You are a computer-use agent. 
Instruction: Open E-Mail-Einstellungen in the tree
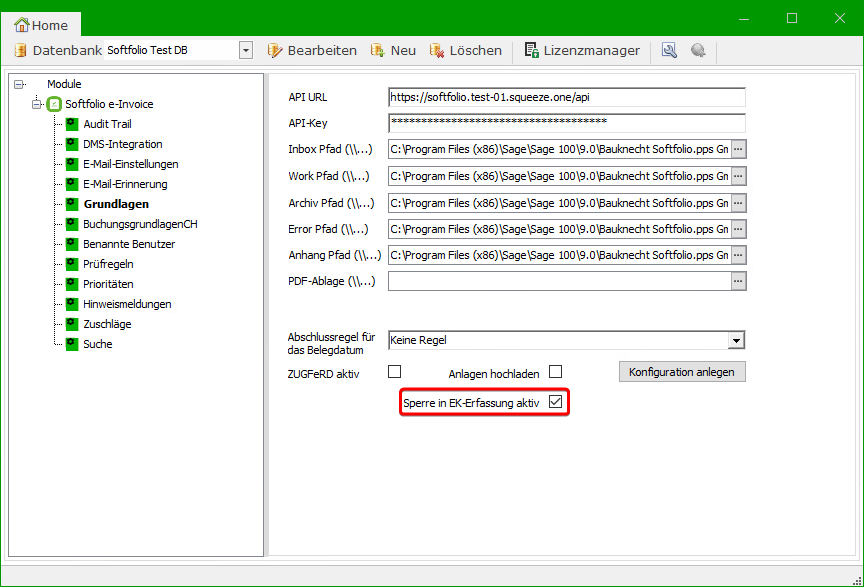(x=130, y=164)
